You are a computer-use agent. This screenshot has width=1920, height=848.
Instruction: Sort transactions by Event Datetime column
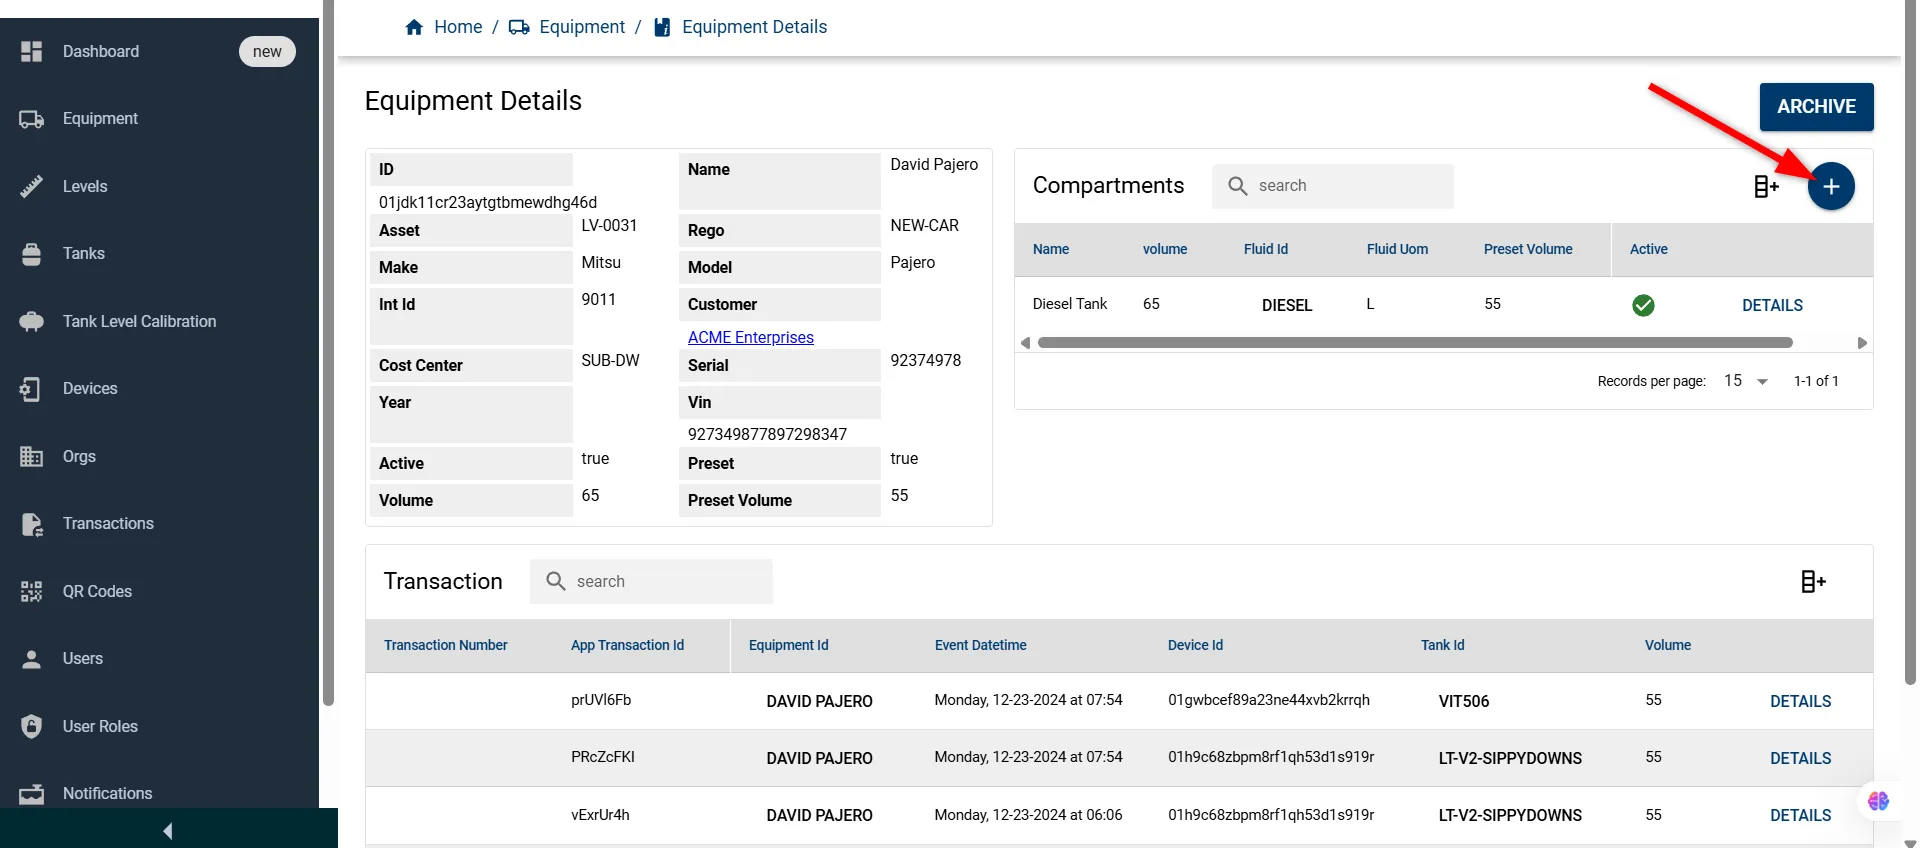pos(981,645)
